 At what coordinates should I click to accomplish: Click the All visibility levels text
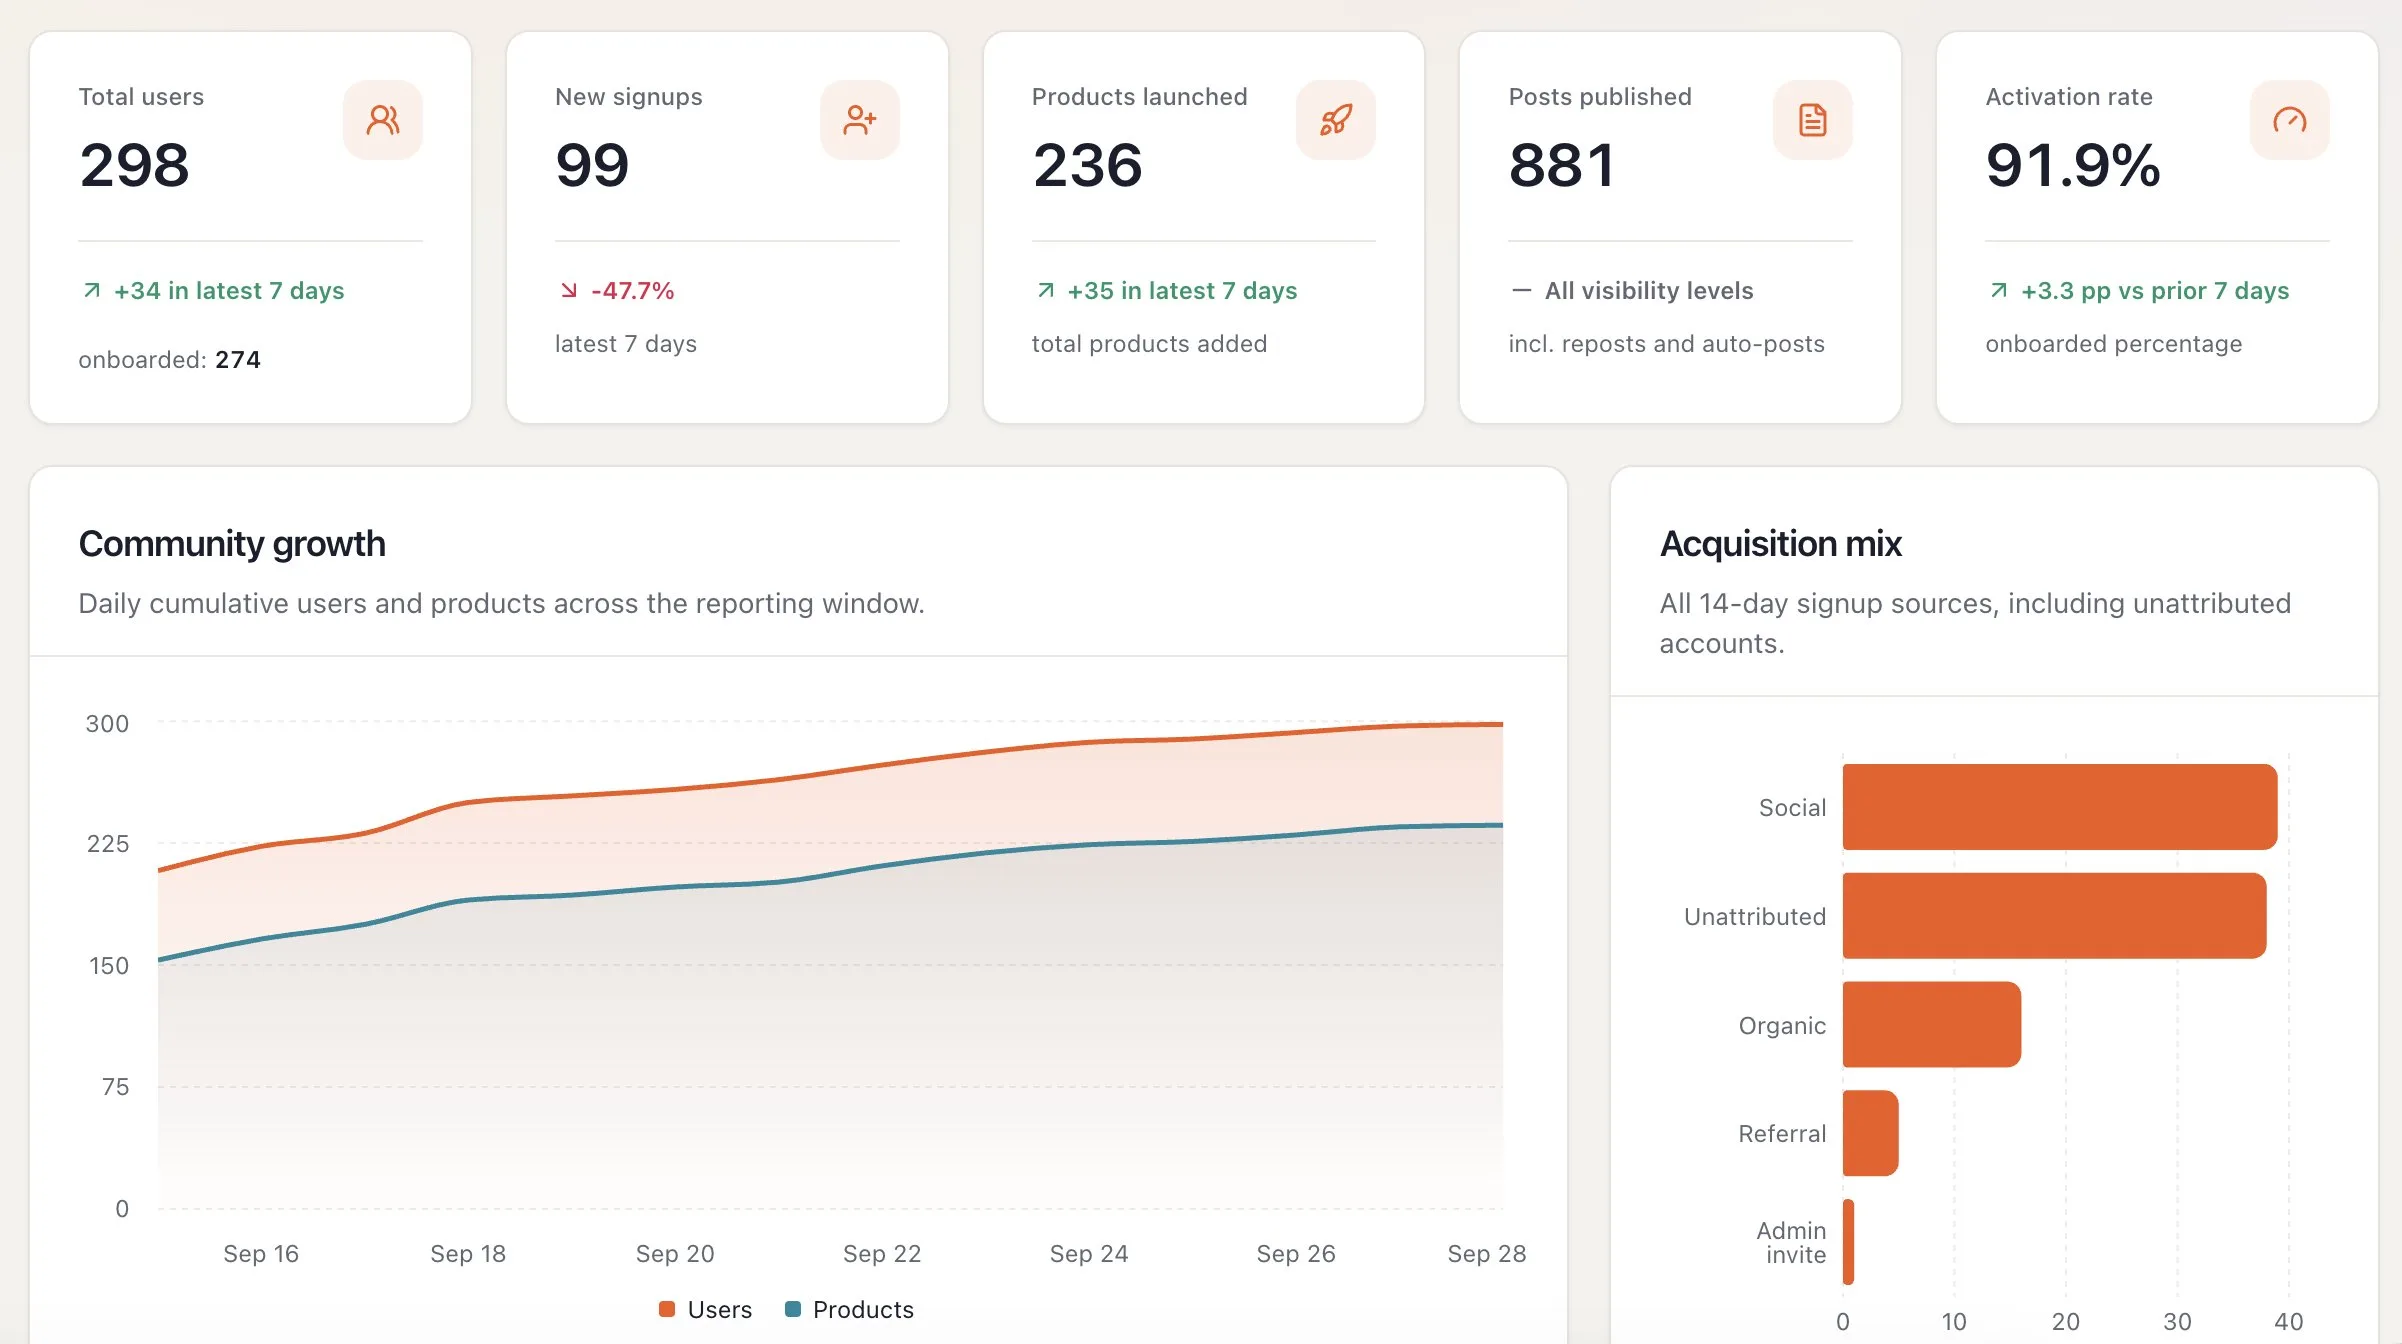1649,291
